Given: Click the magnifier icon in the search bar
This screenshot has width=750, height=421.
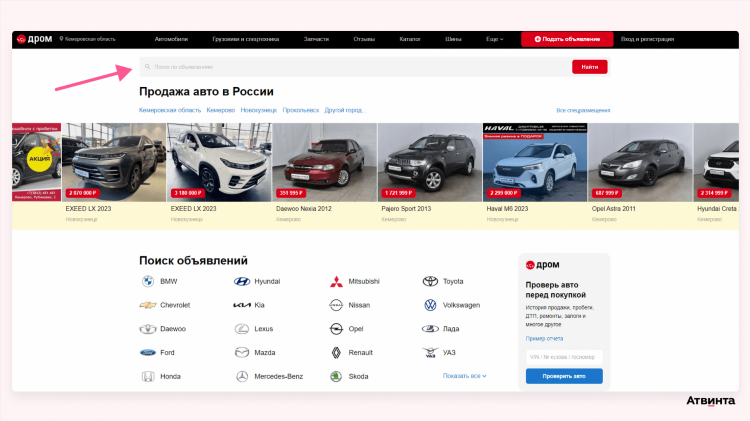Looking at the screenshot, I should click(x=147, y=67).
